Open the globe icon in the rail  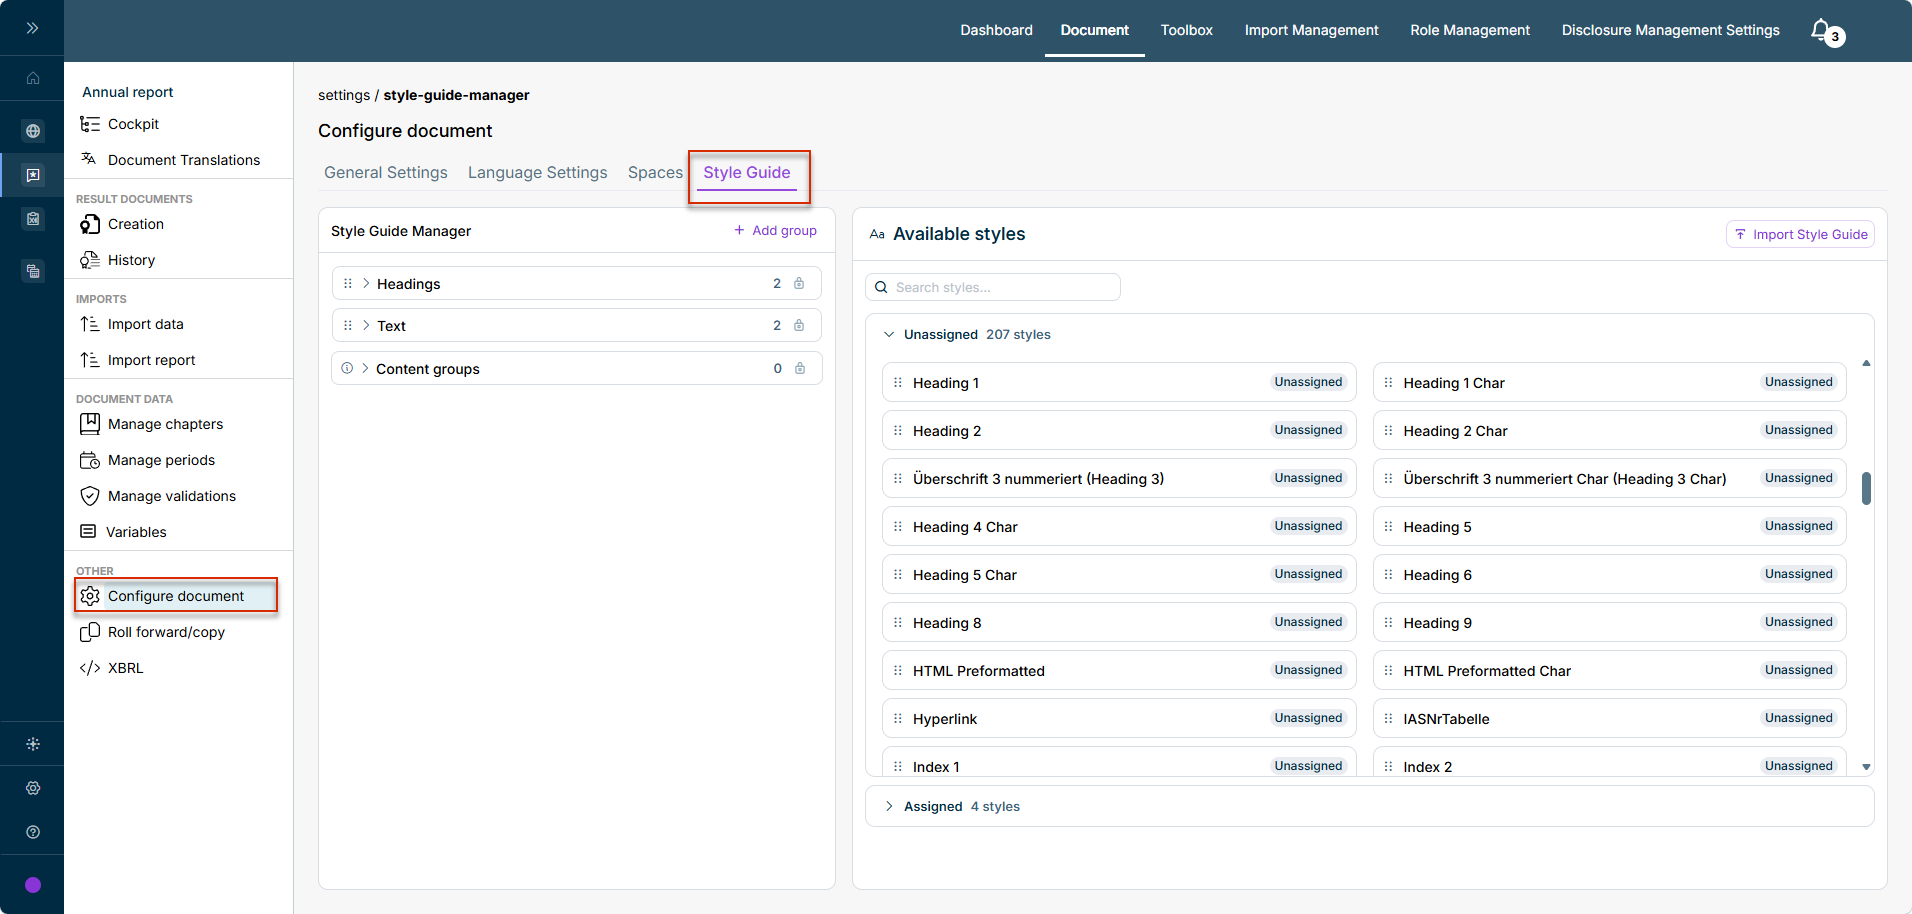pos(33,131)
